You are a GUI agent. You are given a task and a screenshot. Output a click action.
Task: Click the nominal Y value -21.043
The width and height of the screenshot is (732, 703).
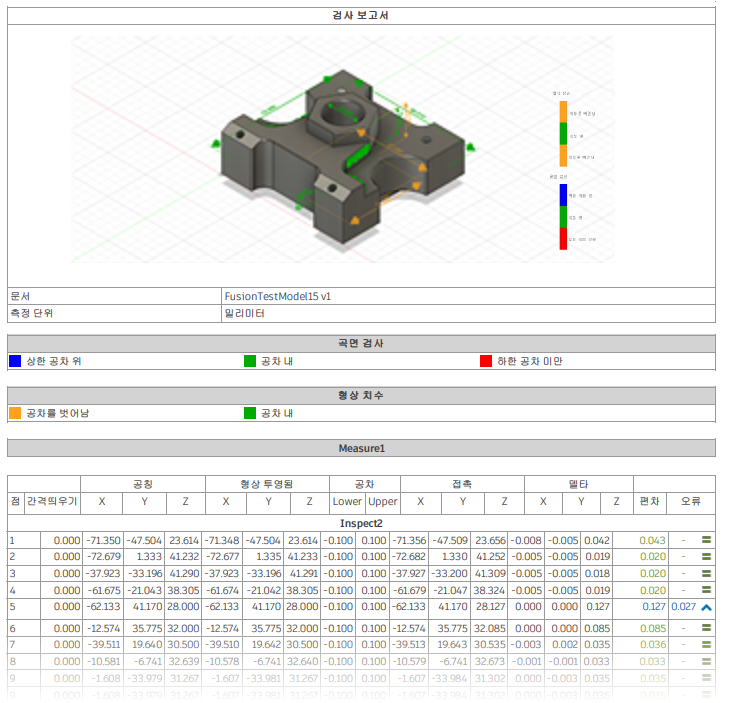144,591
